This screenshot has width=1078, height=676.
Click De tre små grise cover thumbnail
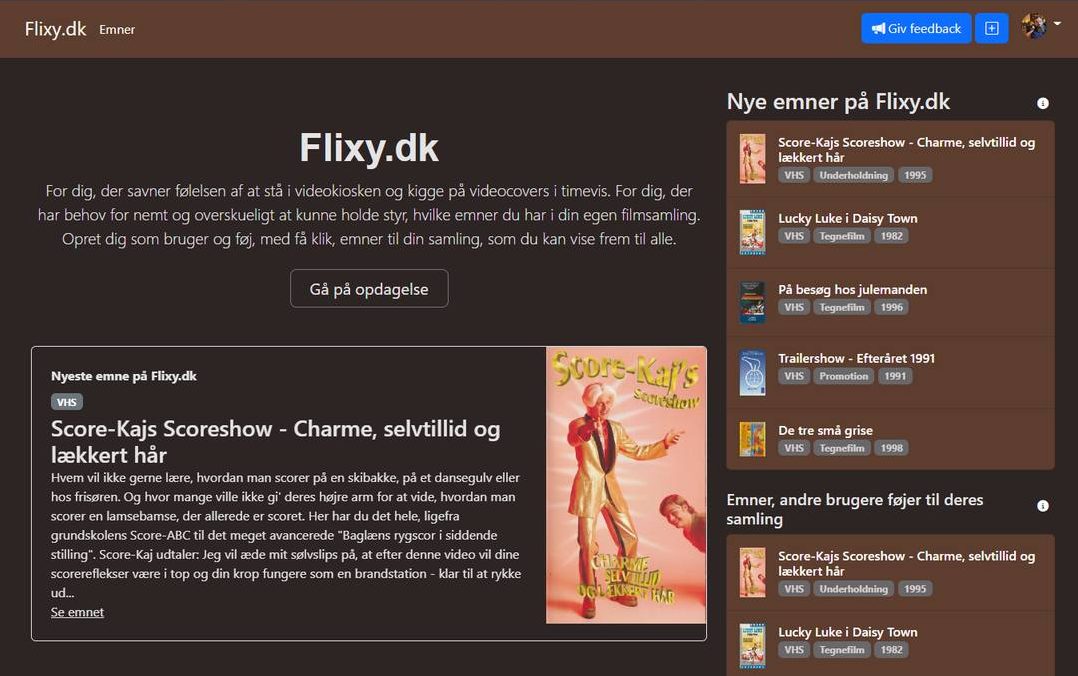[752, 439]
